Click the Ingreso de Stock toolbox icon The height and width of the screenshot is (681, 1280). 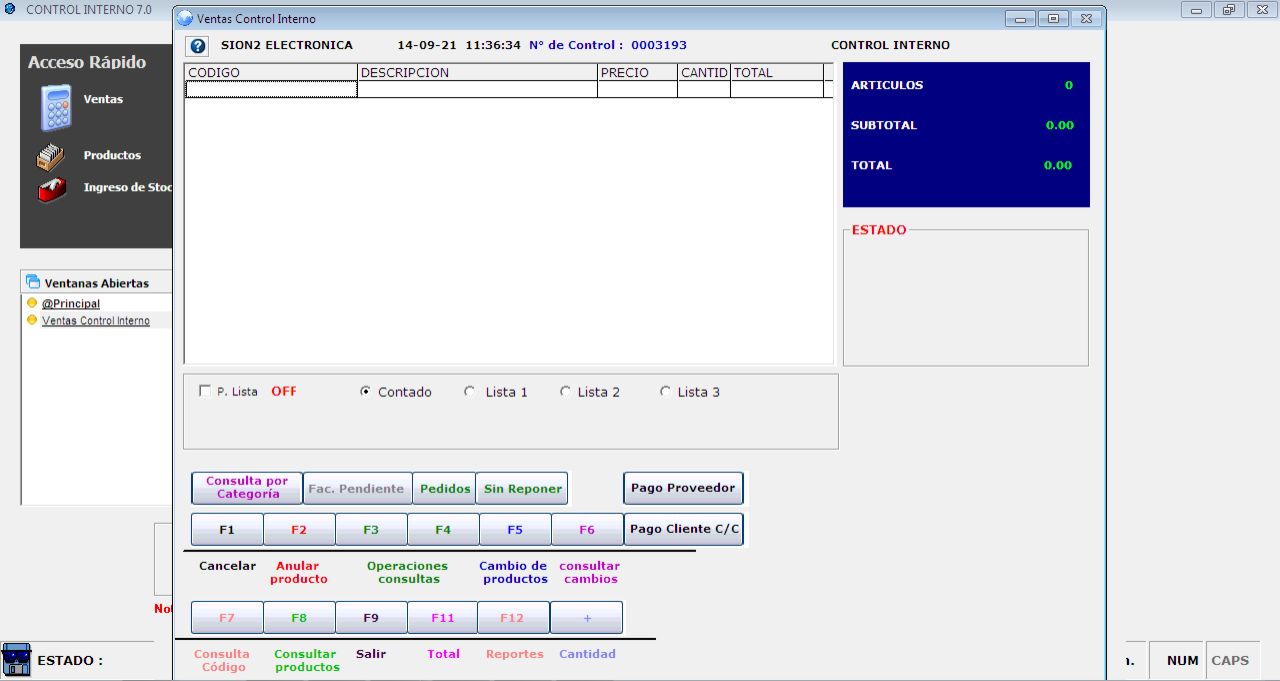(51, 189)
